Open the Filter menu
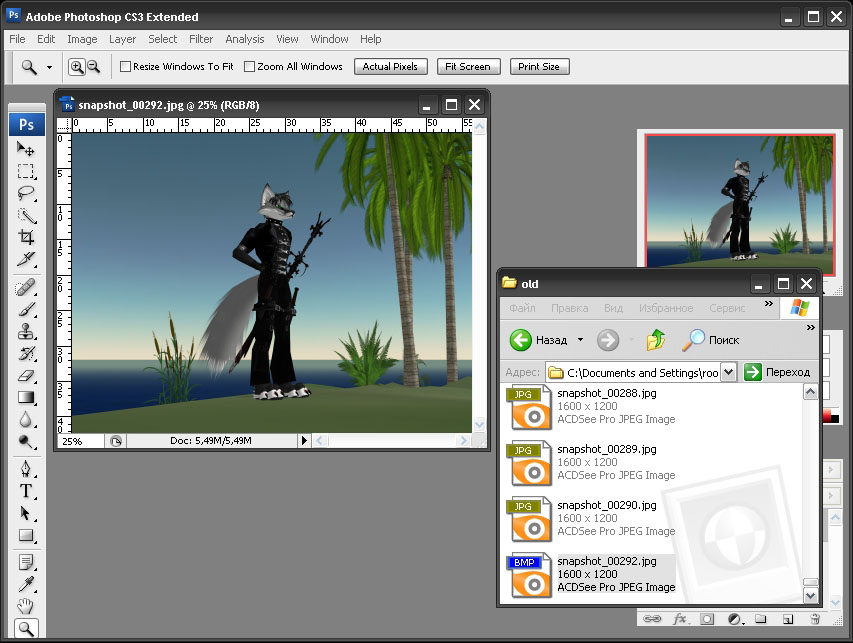This screenshot has width=853, height=643. click(x=201, y=39)
